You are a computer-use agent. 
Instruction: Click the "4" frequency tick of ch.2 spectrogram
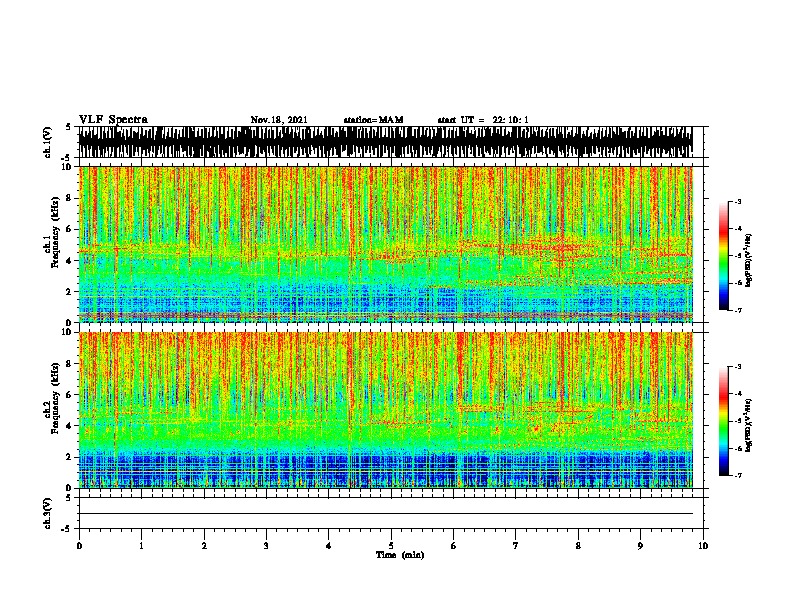point(70,426)
